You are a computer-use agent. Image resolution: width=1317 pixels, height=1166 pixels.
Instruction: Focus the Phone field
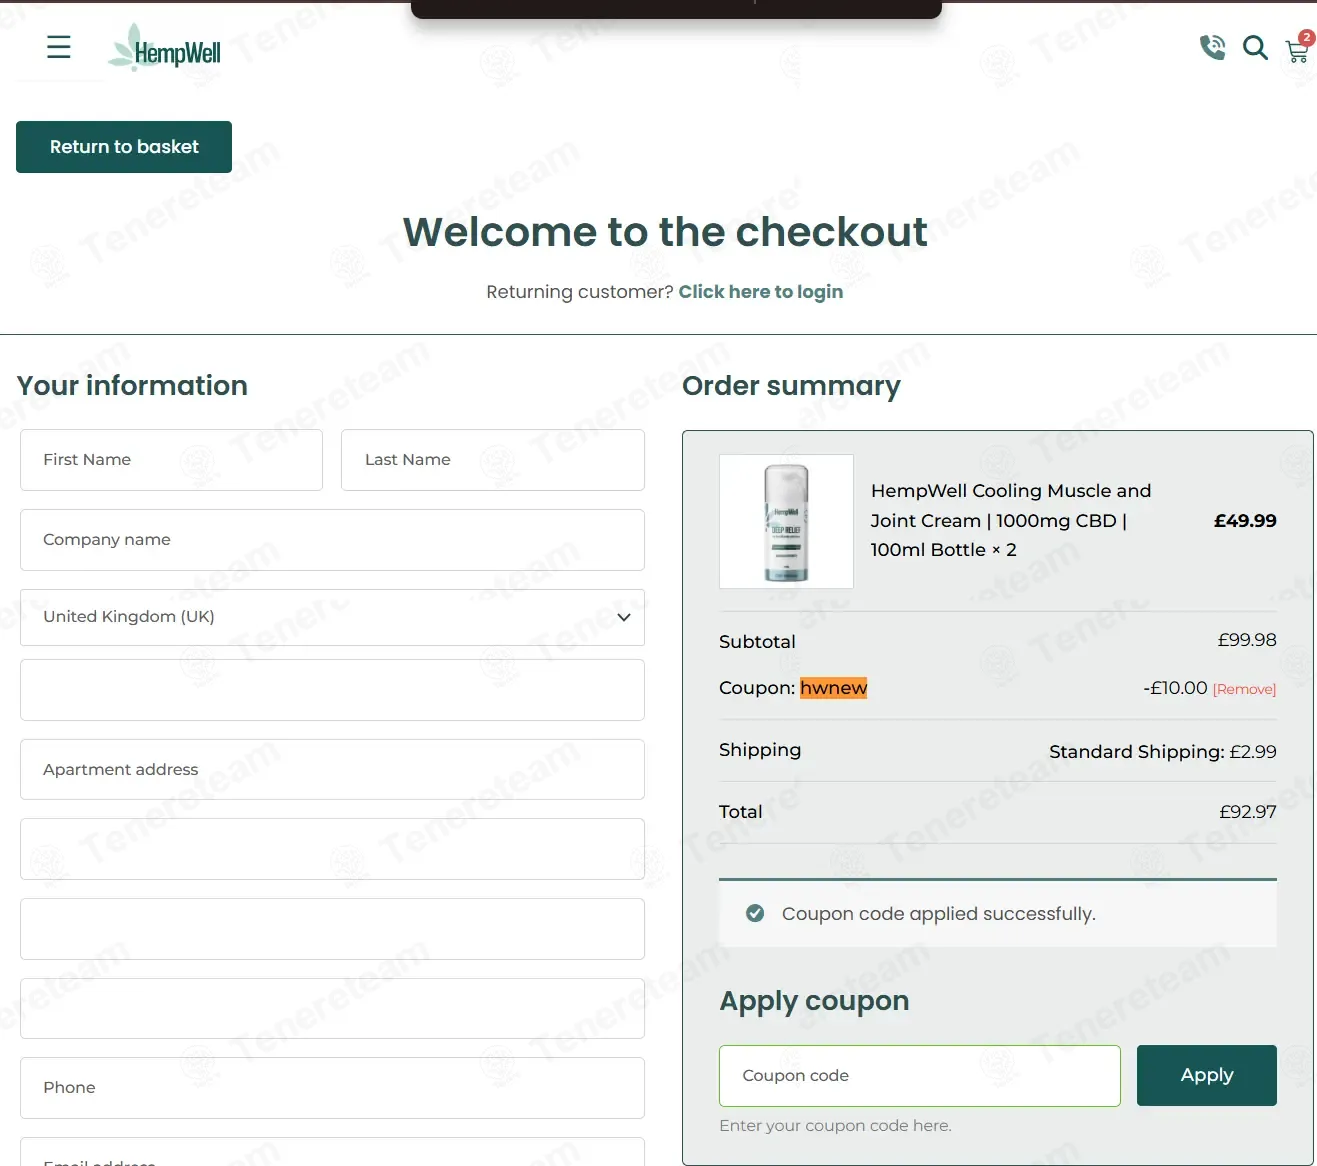(332, 1088)
